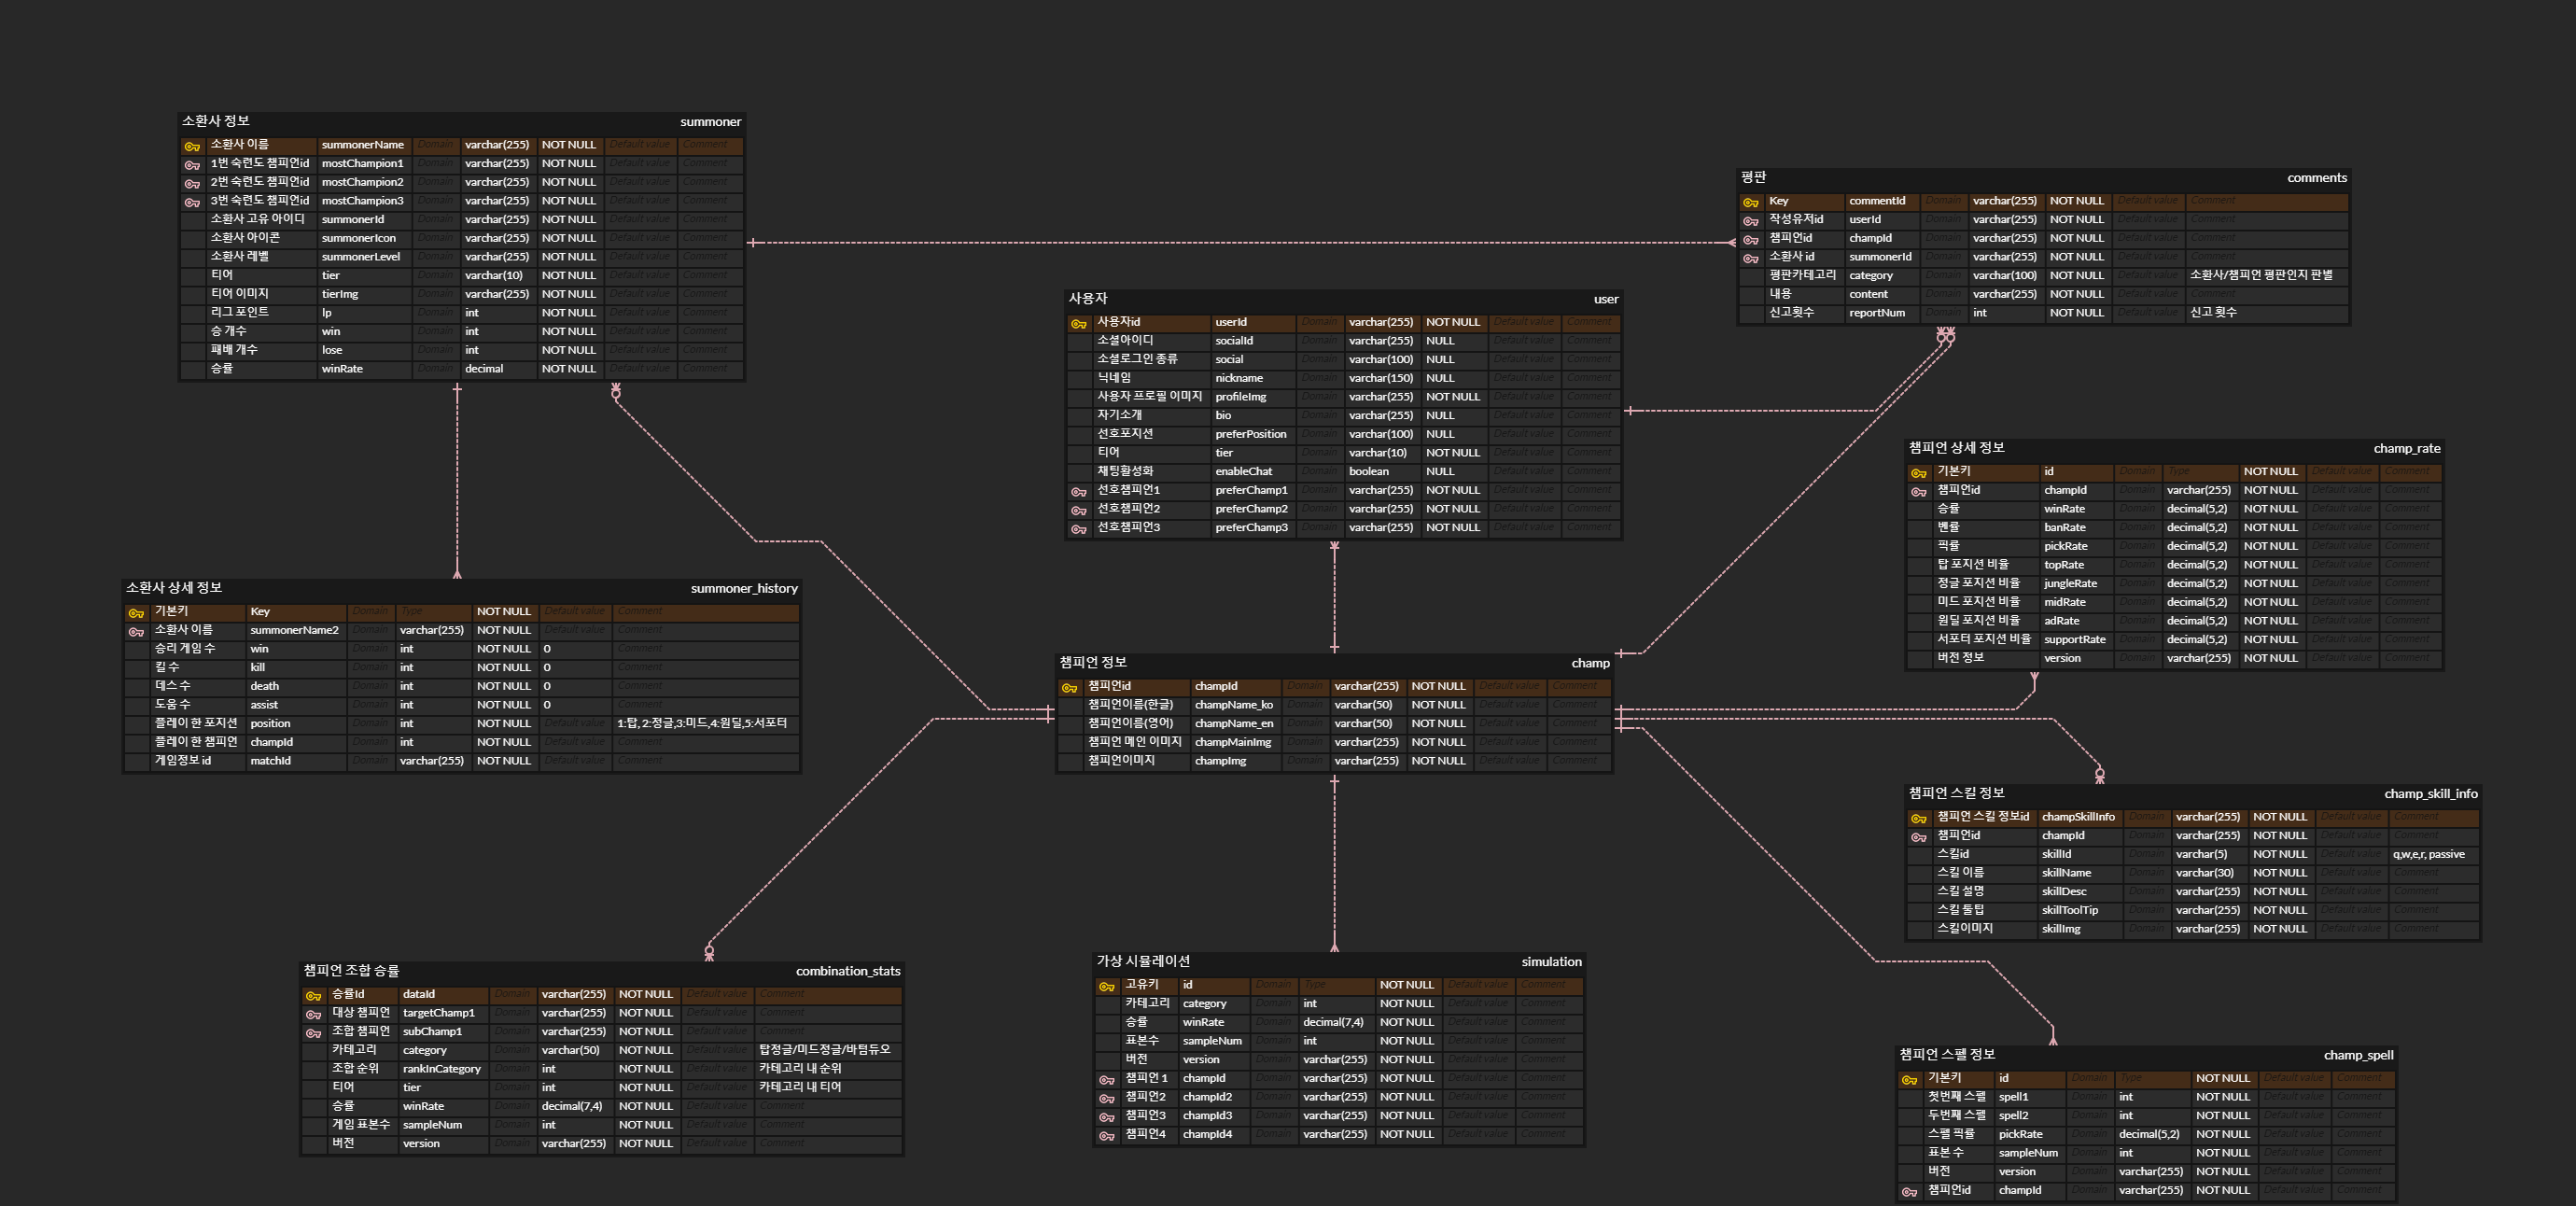The width and height of the screenshot is (2576, 1206).
Task: Click the q,w,e,r, passive comment cell
Action: click(x=2428, y=854)
